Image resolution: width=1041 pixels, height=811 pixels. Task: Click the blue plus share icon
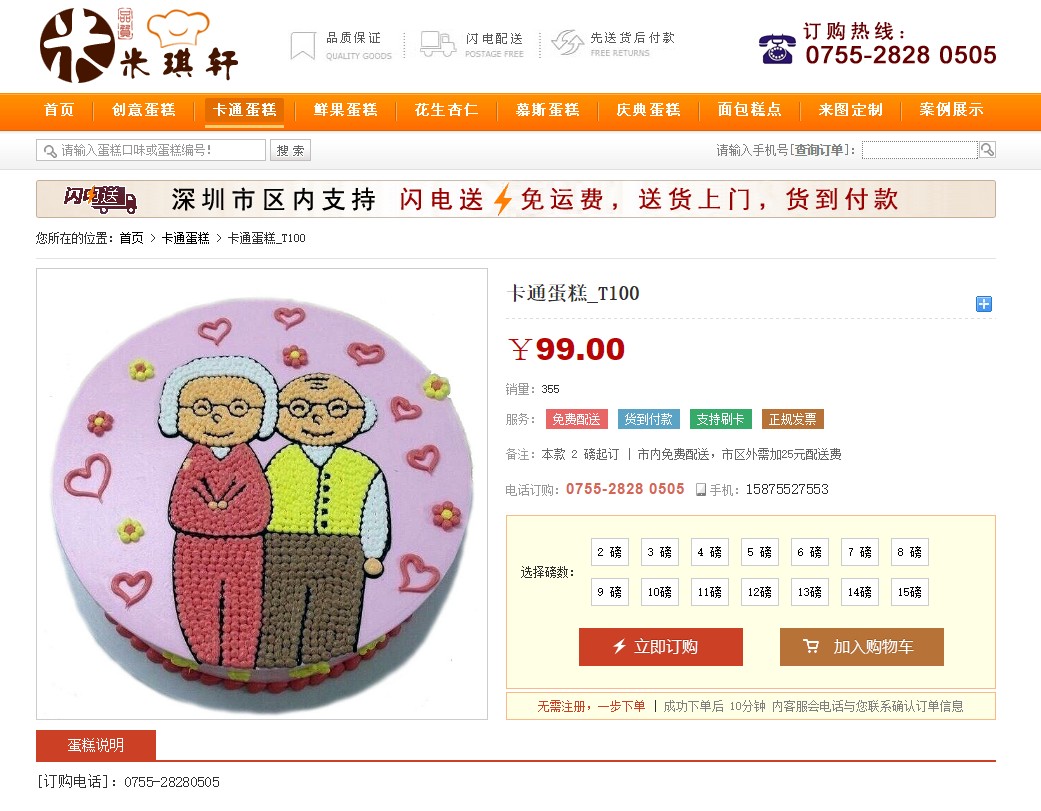pos(984,304)
